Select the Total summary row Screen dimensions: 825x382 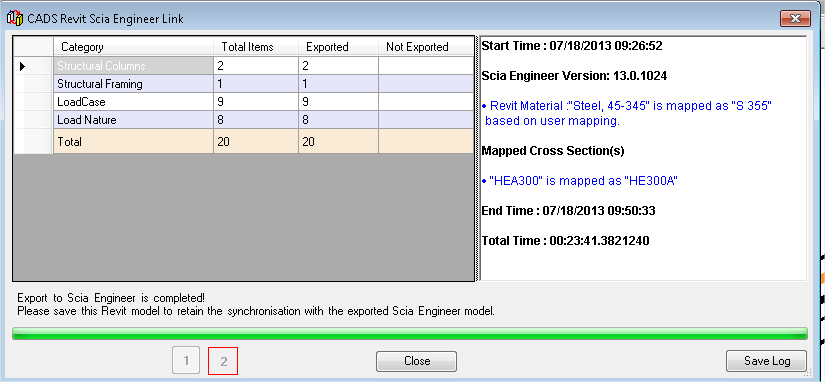click(243, 142)
